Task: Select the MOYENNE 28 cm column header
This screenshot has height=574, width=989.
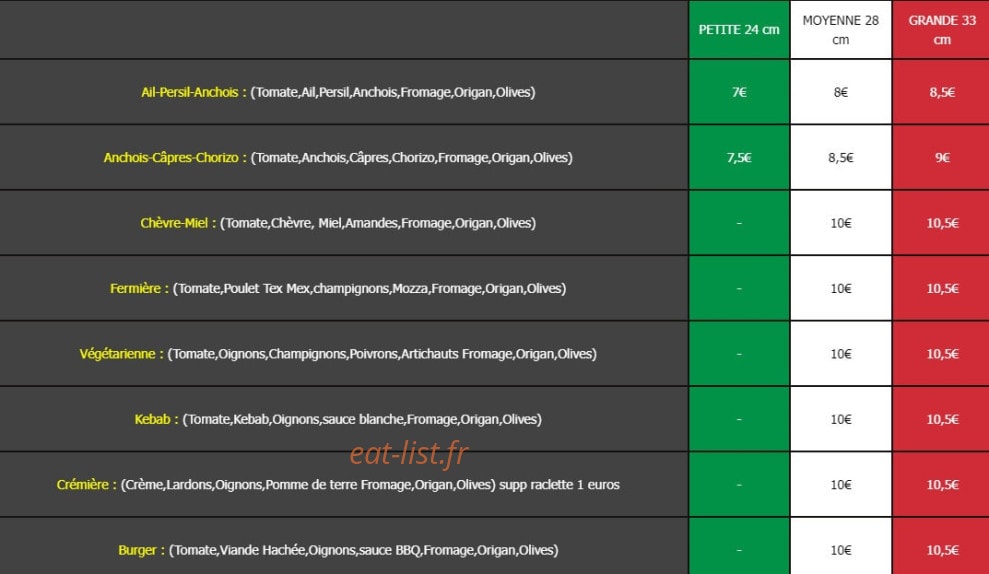Action: click(840, 30)
